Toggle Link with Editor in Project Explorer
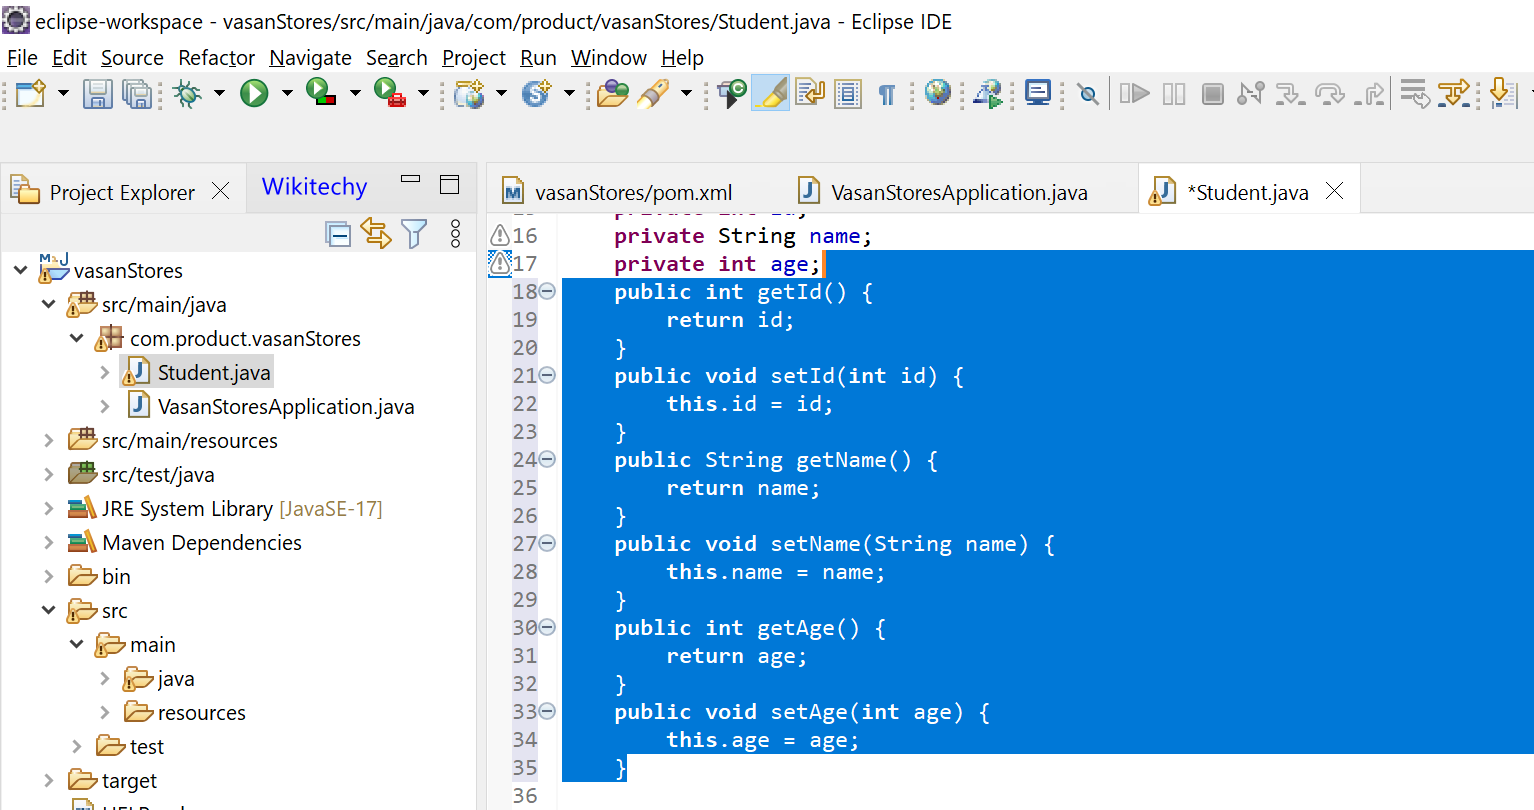Screen dimensions: 1534x810 (x=376, y=234)
